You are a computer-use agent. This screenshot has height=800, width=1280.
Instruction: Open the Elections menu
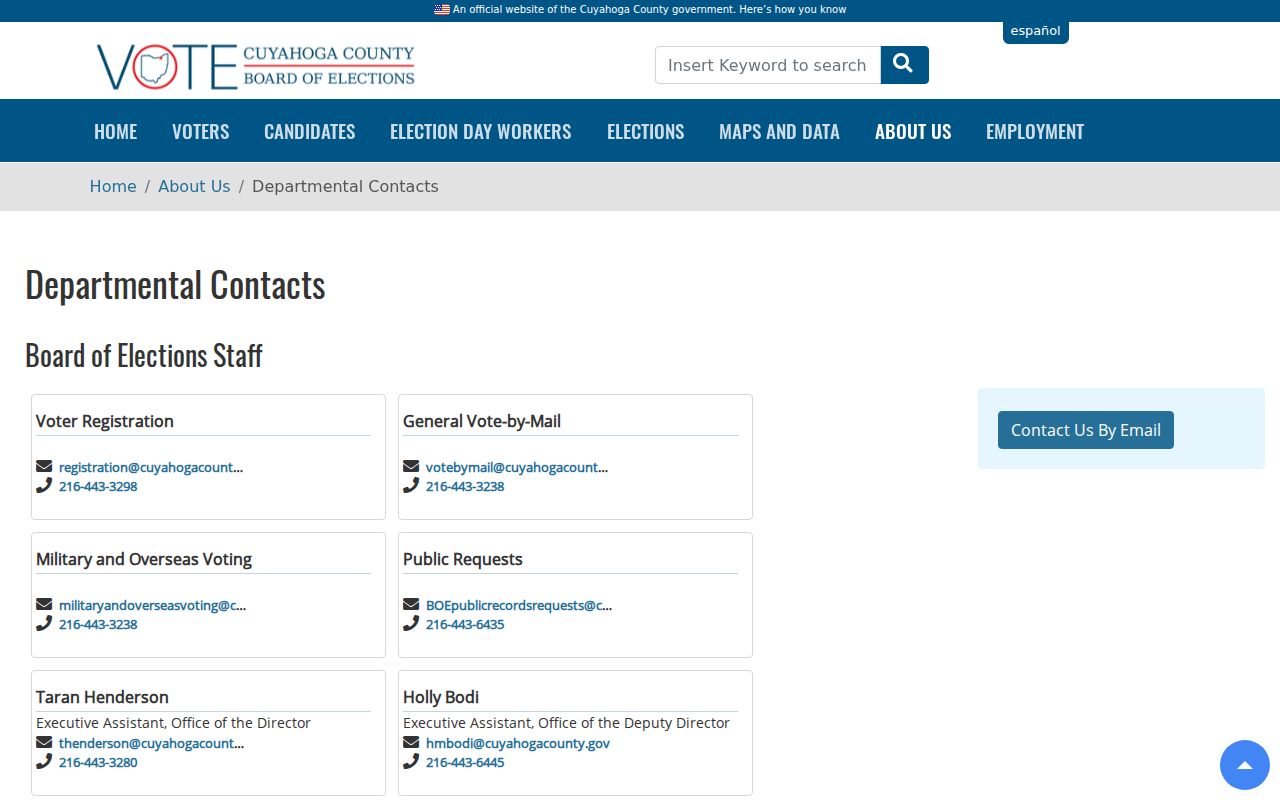[646, 131]
